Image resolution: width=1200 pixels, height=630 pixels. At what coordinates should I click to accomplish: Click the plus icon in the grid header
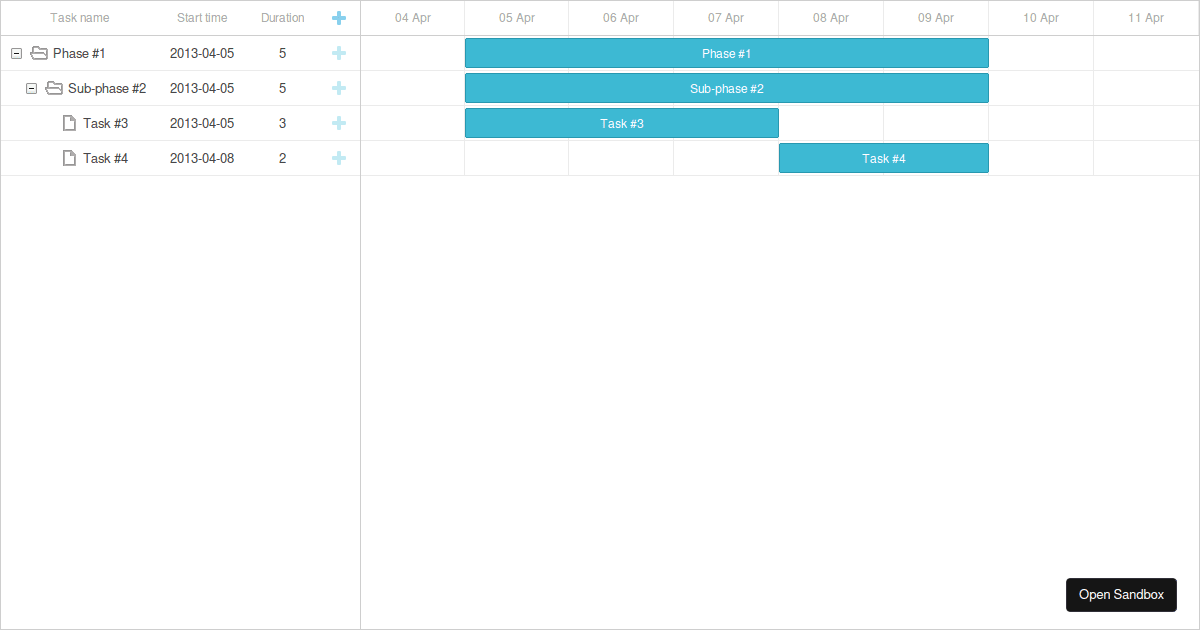(339, 18)
